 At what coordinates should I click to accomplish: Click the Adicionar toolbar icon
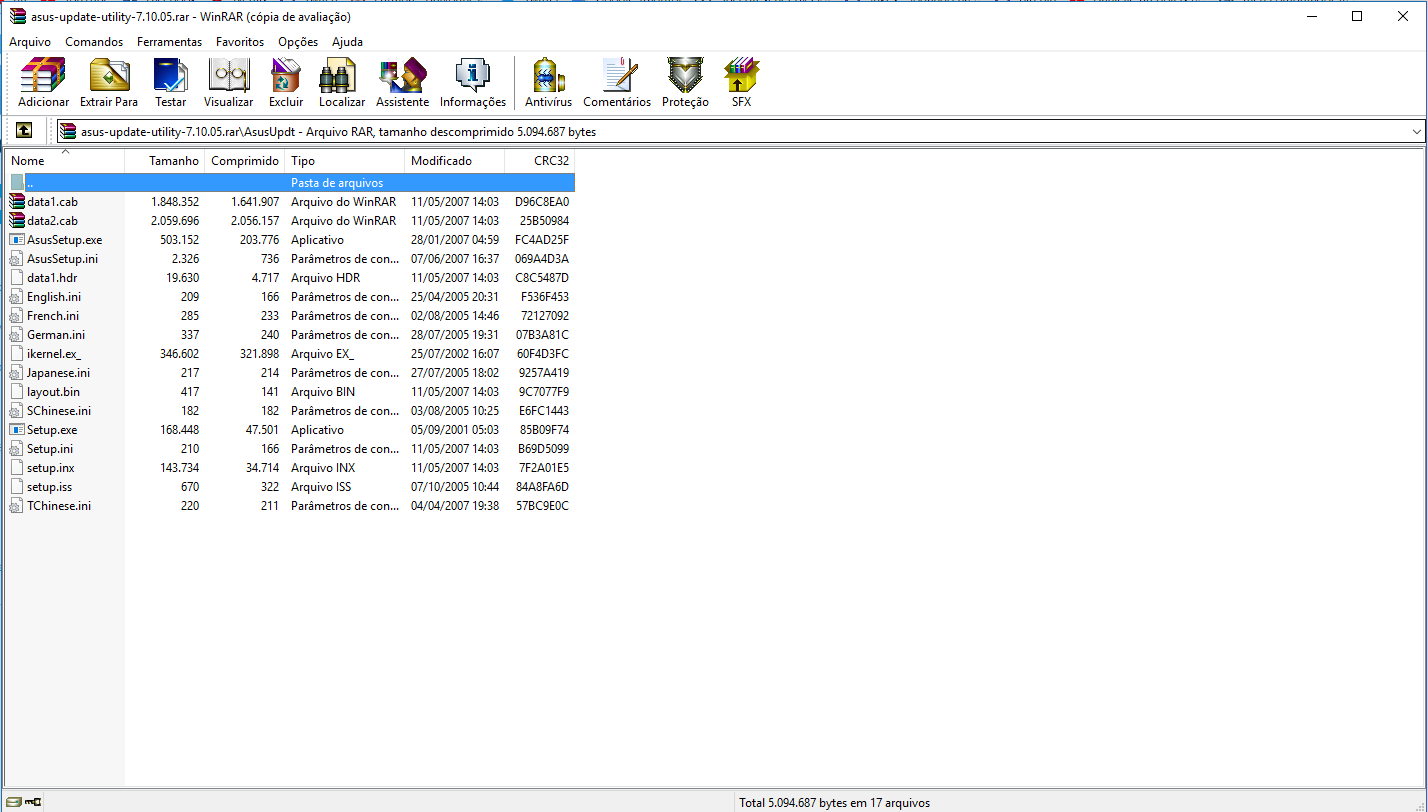pos(43,82)
